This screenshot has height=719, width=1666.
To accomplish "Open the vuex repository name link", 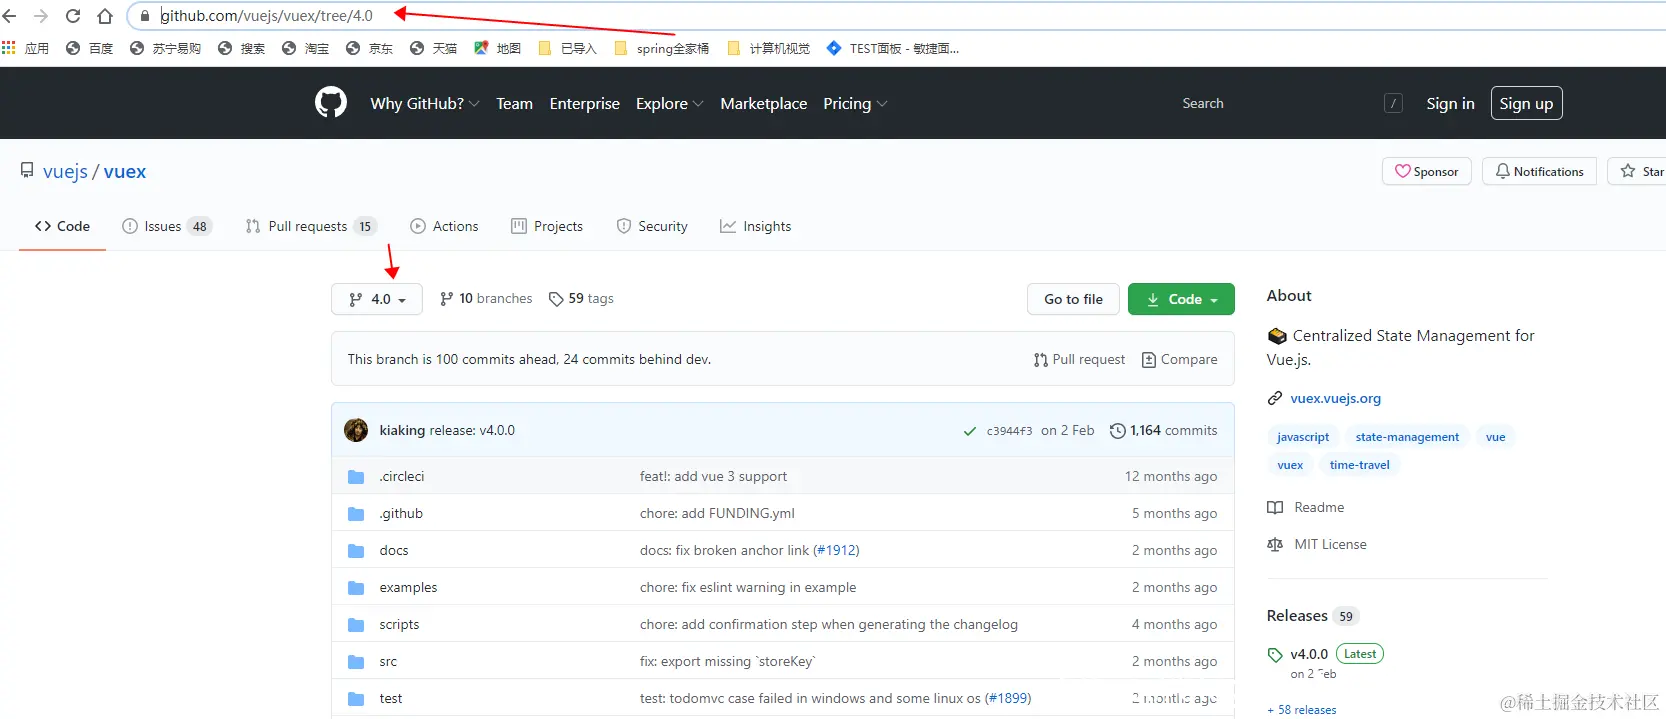I will pos(125,172).
